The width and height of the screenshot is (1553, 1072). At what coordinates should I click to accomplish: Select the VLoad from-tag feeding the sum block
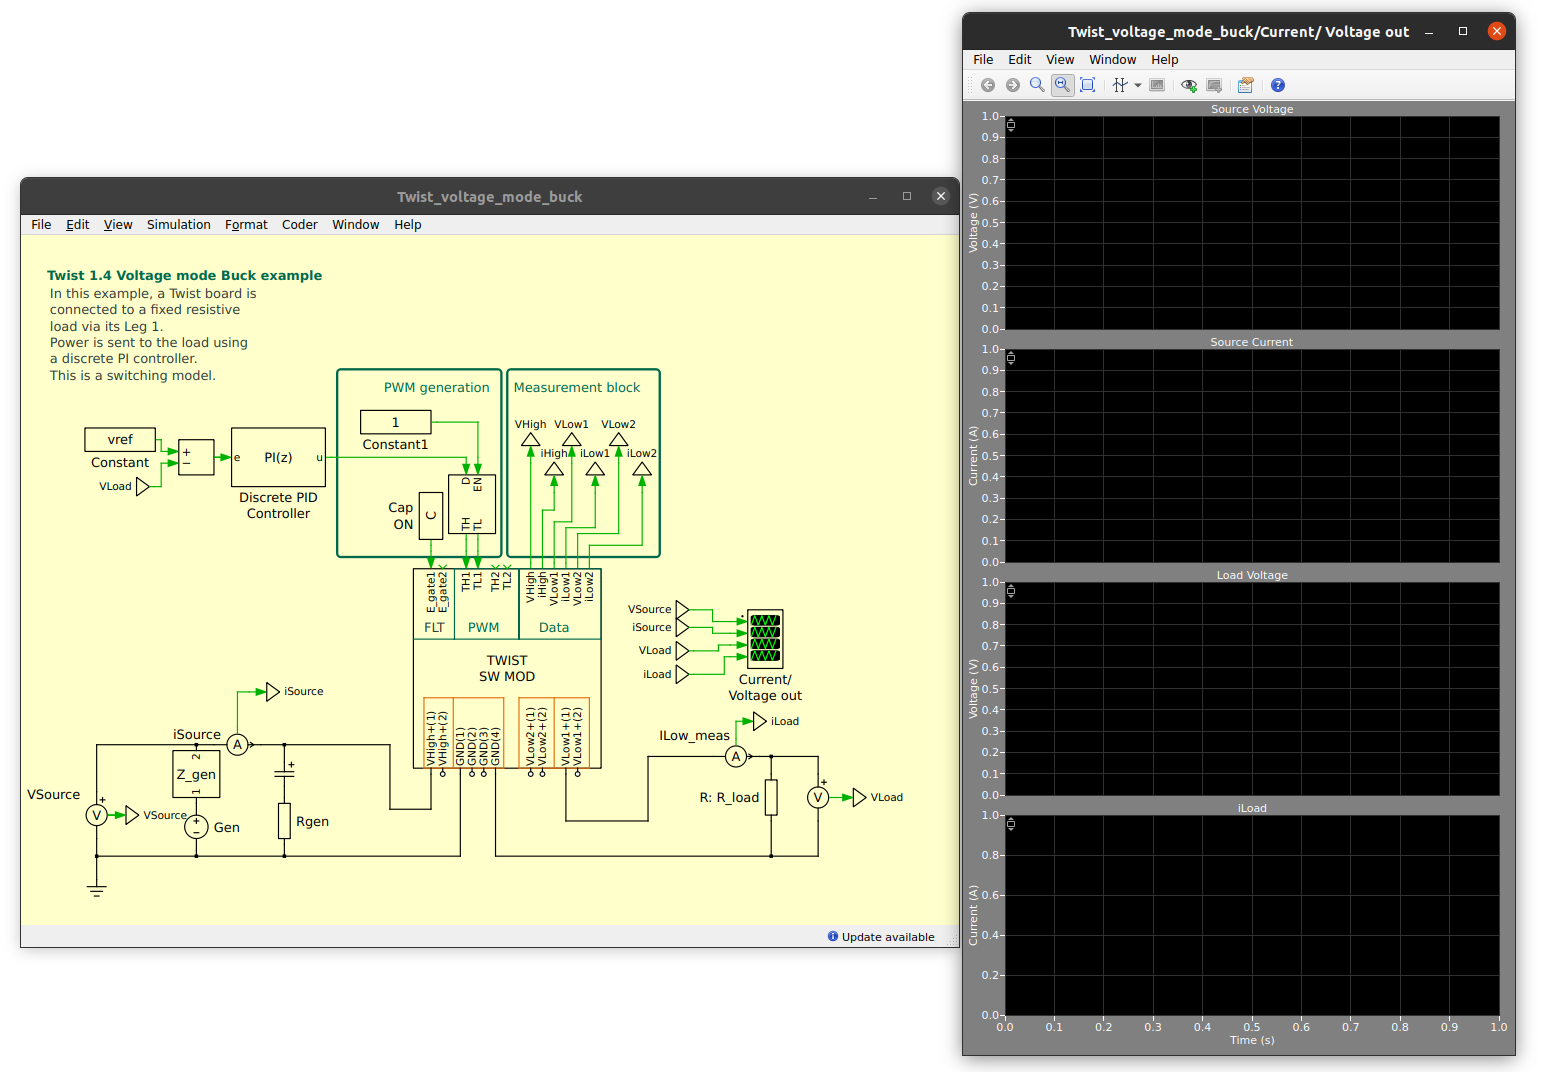pyautogui.click(x=143, y=486)
